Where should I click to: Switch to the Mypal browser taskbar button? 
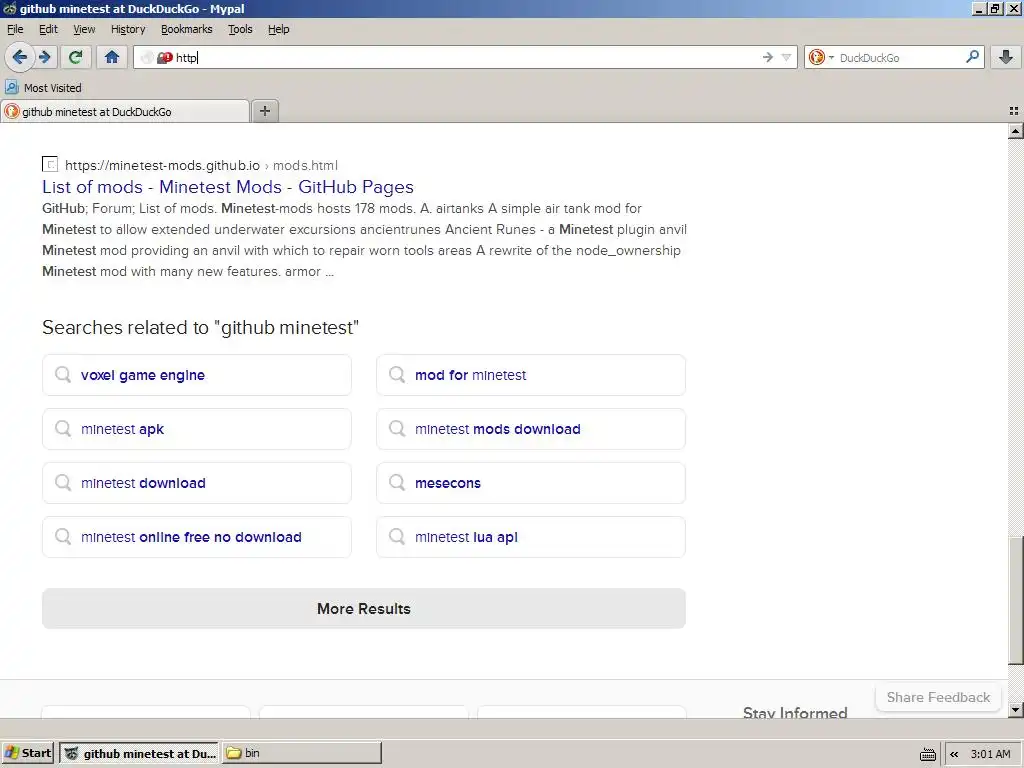[140, 753]
